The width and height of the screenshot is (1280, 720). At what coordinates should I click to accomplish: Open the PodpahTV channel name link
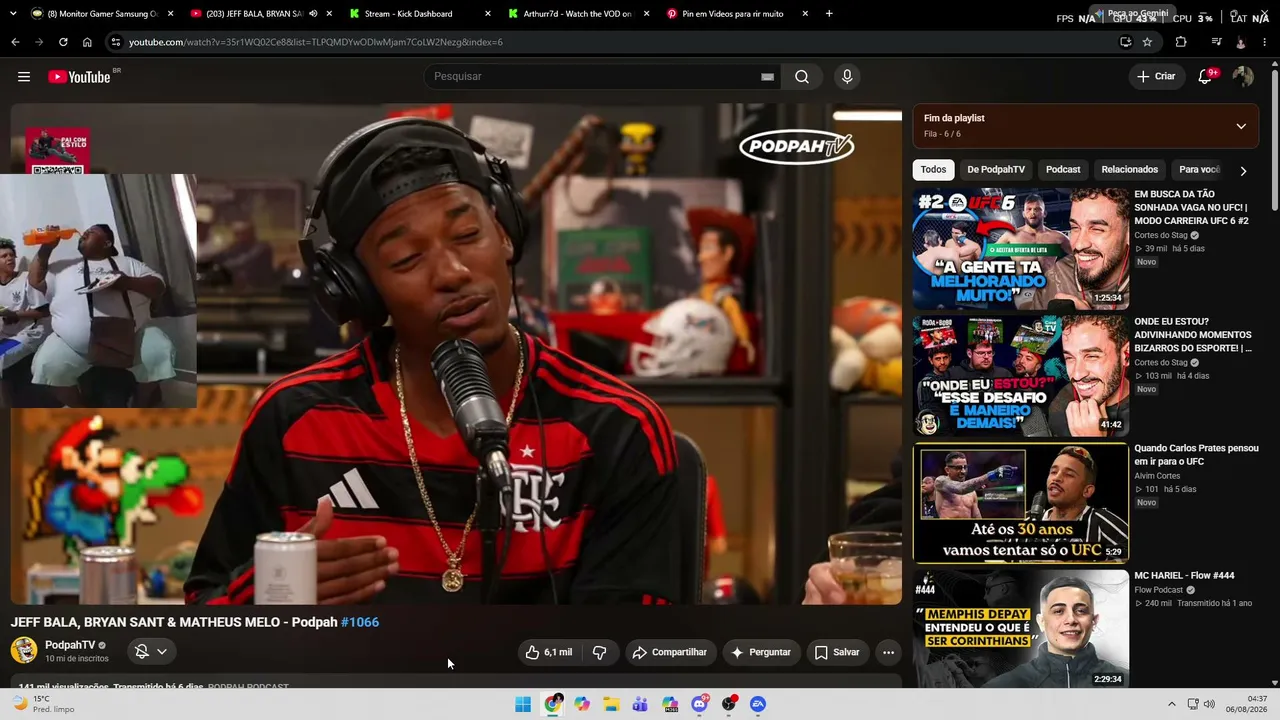pyautogui.click(x=70, y=645)
